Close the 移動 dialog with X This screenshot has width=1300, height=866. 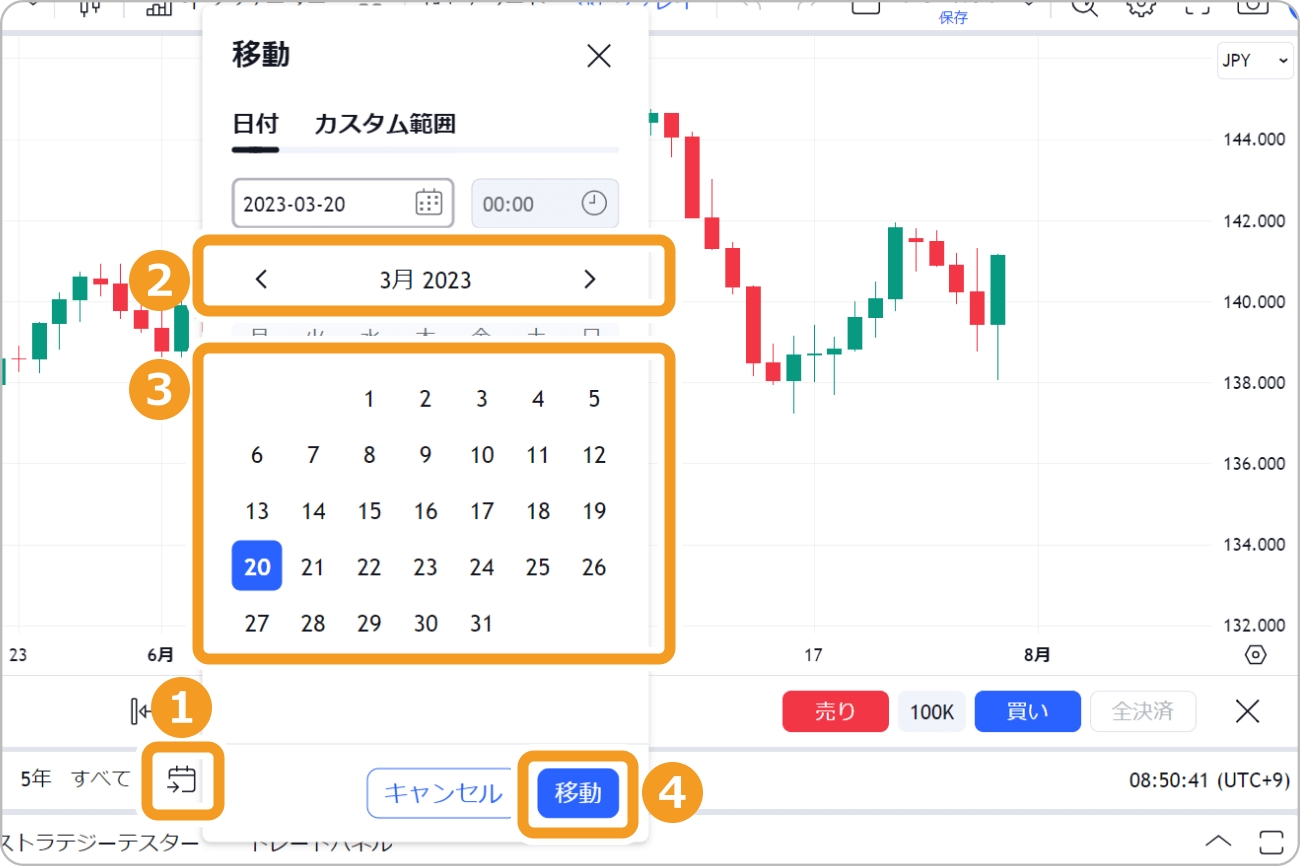point(598,56)
